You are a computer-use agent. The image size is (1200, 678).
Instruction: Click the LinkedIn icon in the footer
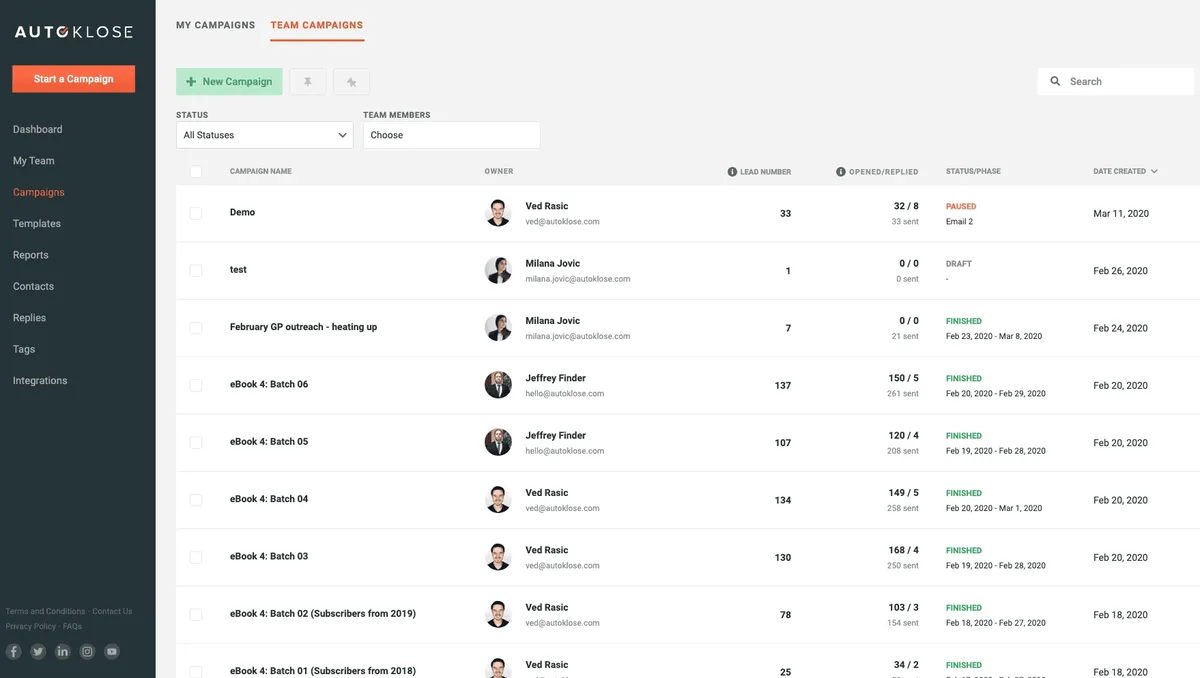(x=62, y=651)
